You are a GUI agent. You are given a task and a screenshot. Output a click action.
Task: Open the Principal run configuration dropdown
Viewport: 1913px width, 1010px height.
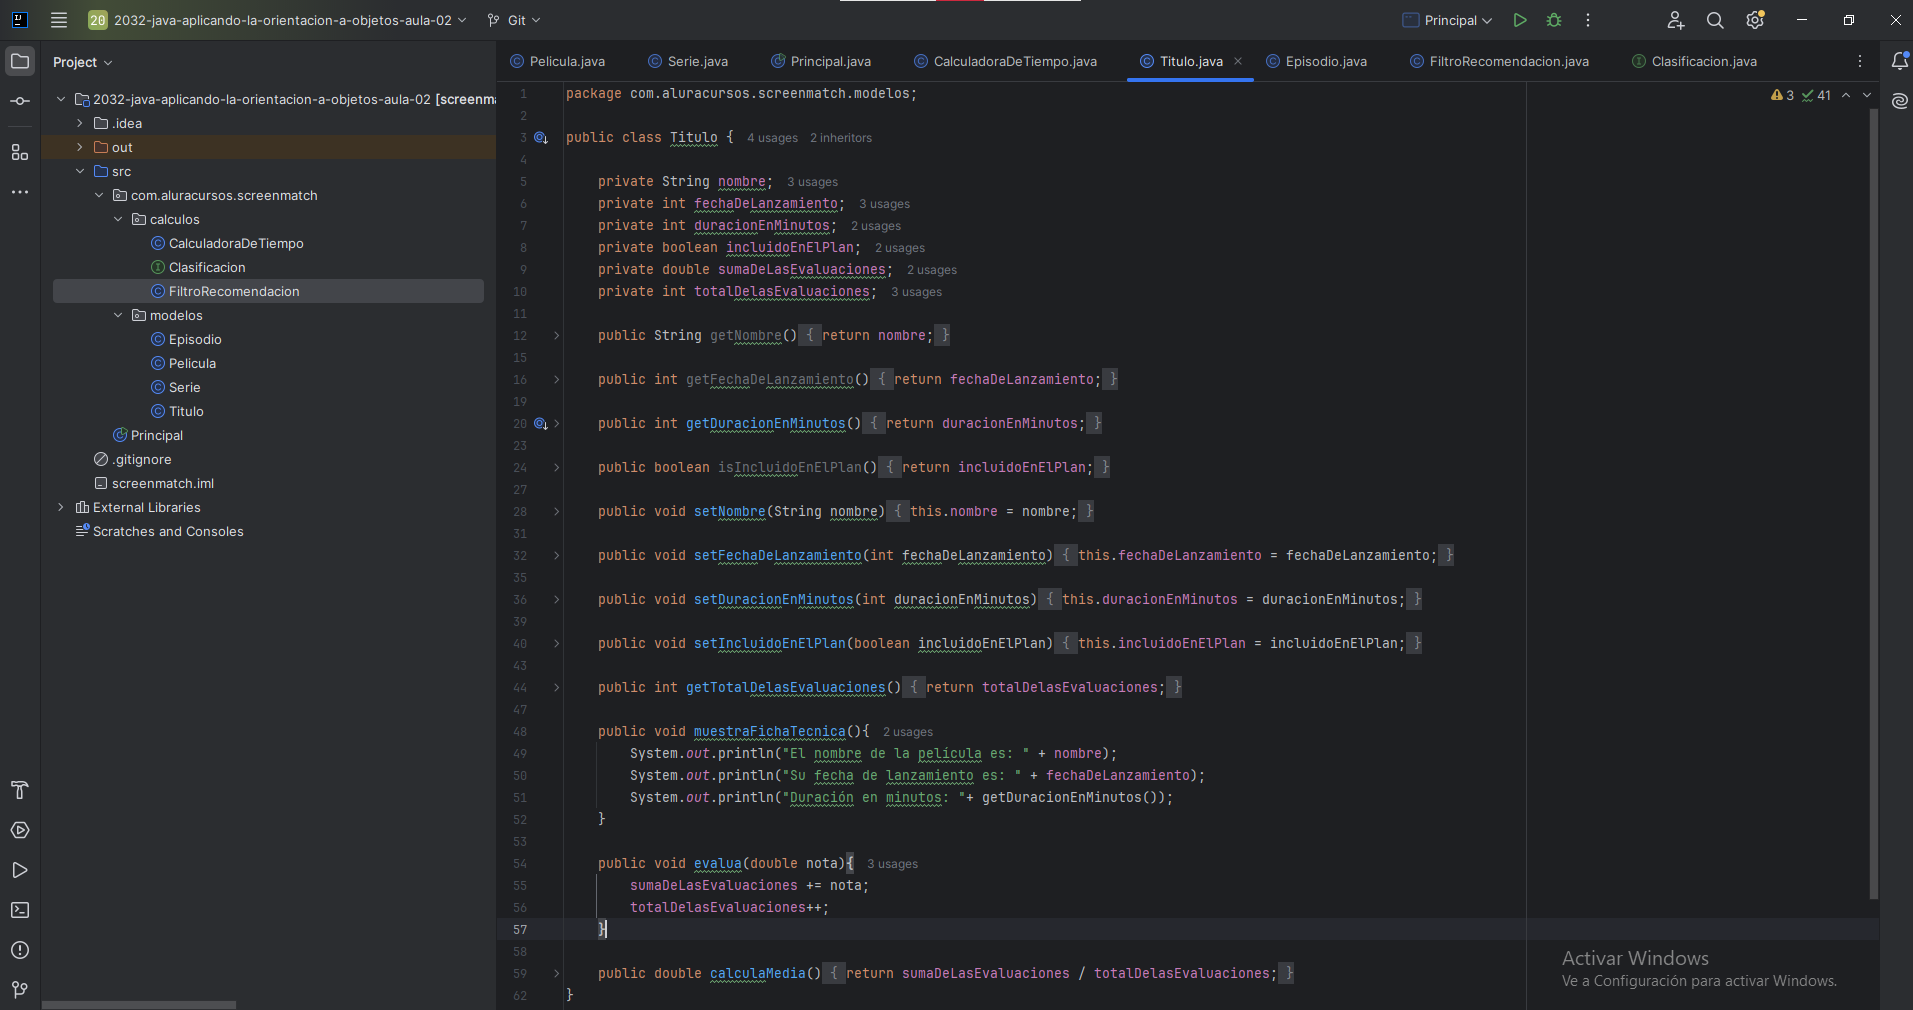[1447, 20]
